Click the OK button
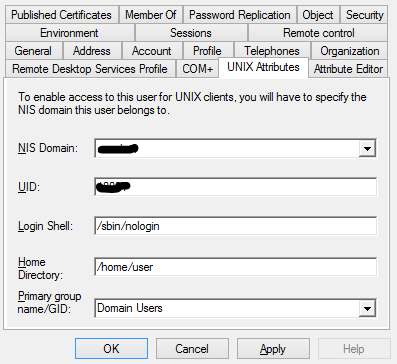 (x=111, y=349)
